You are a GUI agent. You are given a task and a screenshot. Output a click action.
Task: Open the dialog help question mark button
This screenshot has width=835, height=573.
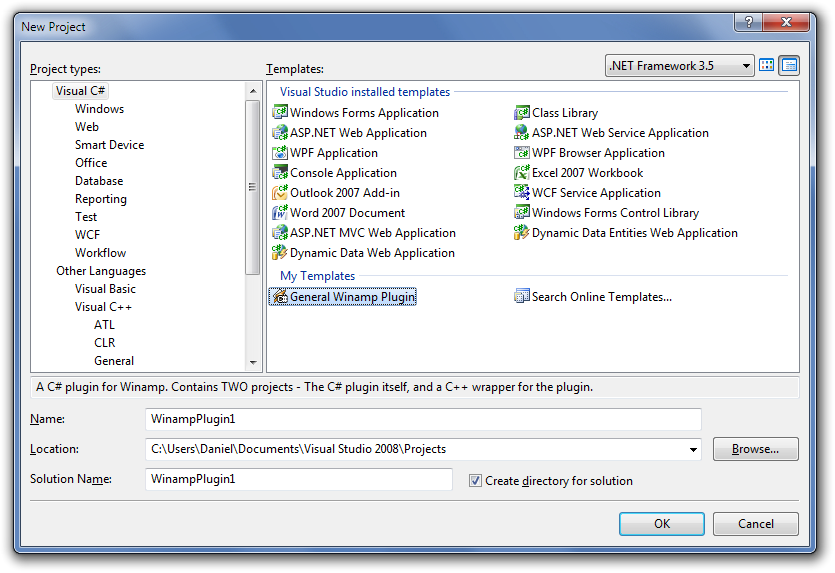pyautogui.click(x=748, y=22)
